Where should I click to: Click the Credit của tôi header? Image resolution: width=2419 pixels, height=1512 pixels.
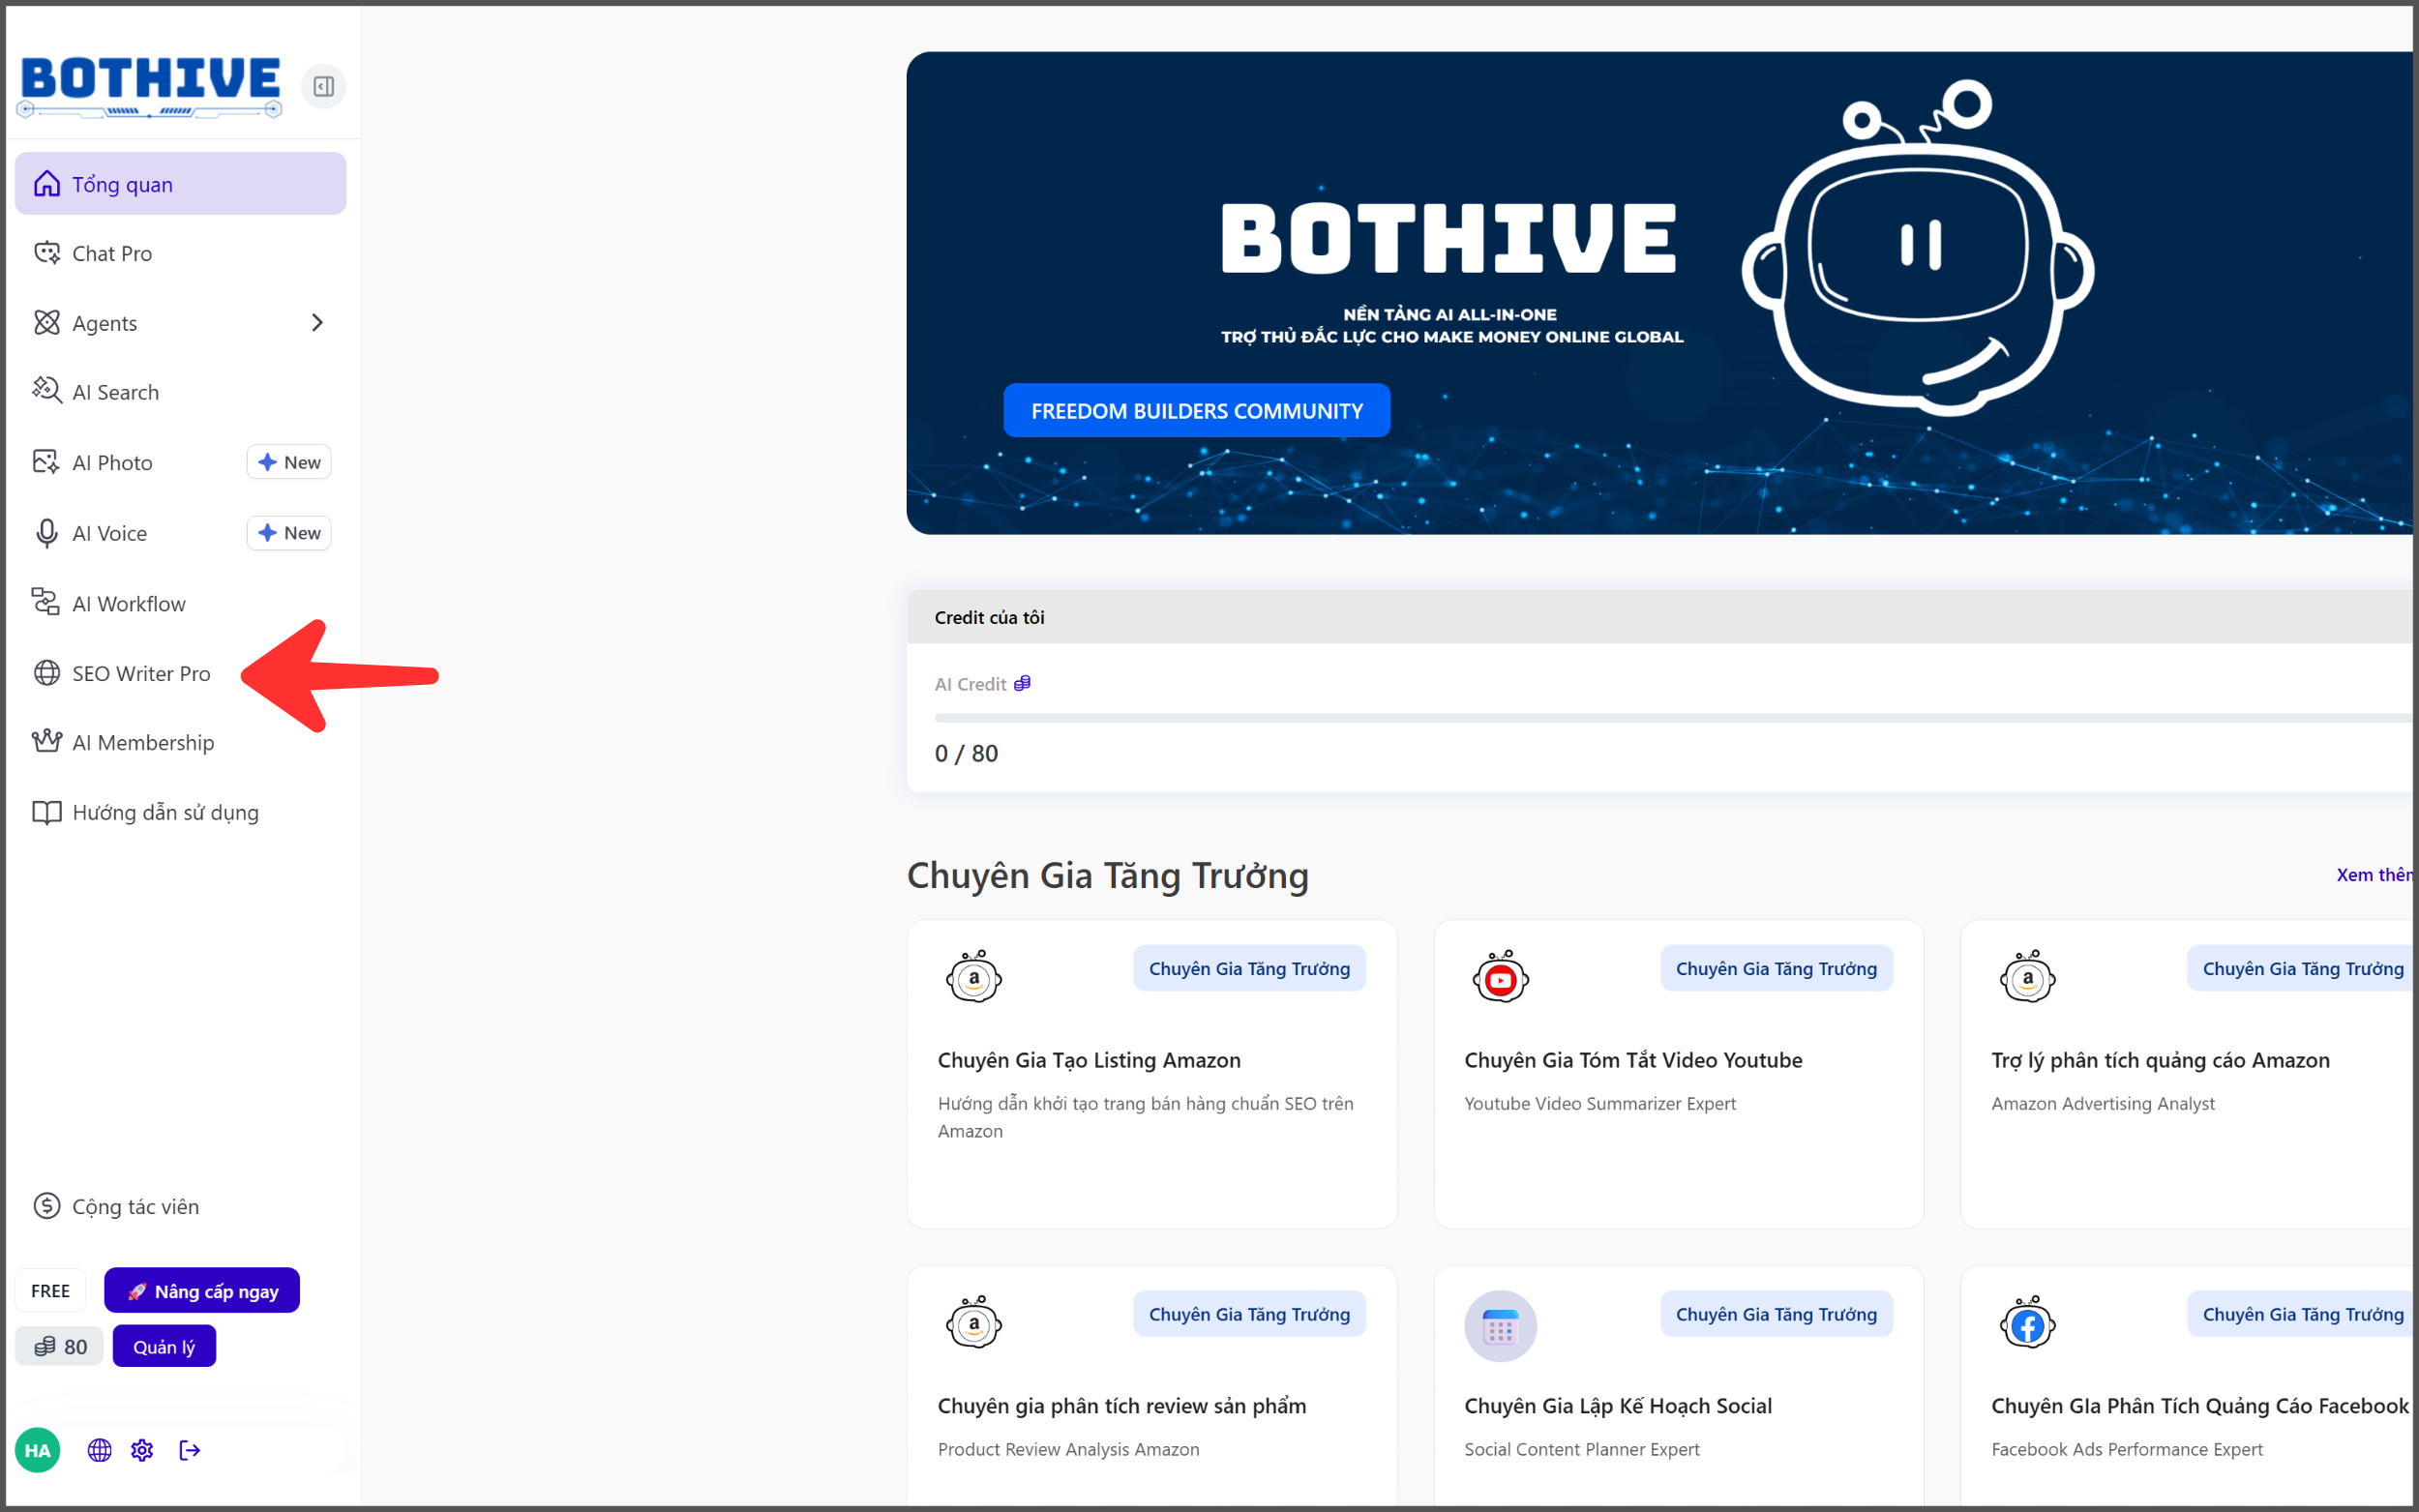click(x=1661, y=618)
